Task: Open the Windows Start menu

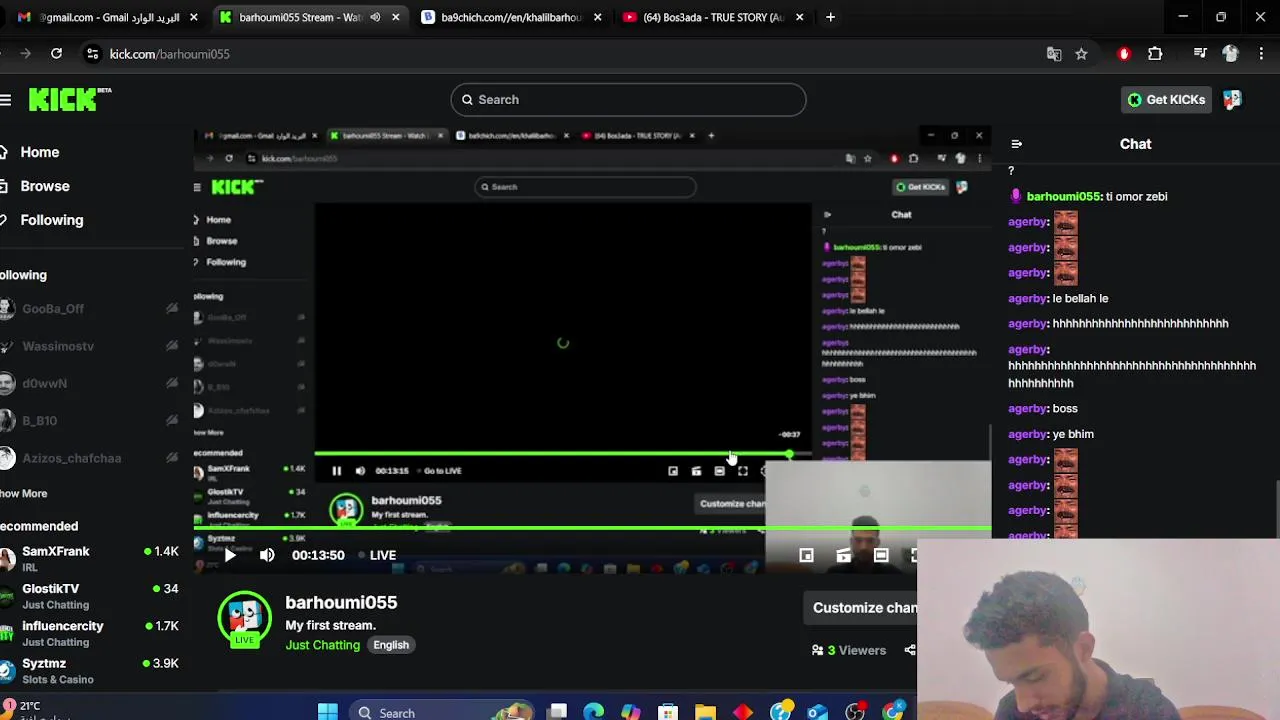Action: click(x=327, y=712)
